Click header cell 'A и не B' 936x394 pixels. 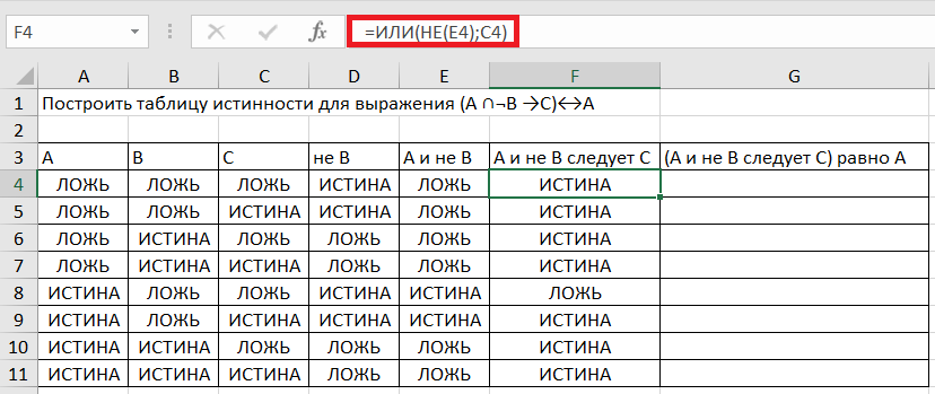click(444, 157)
